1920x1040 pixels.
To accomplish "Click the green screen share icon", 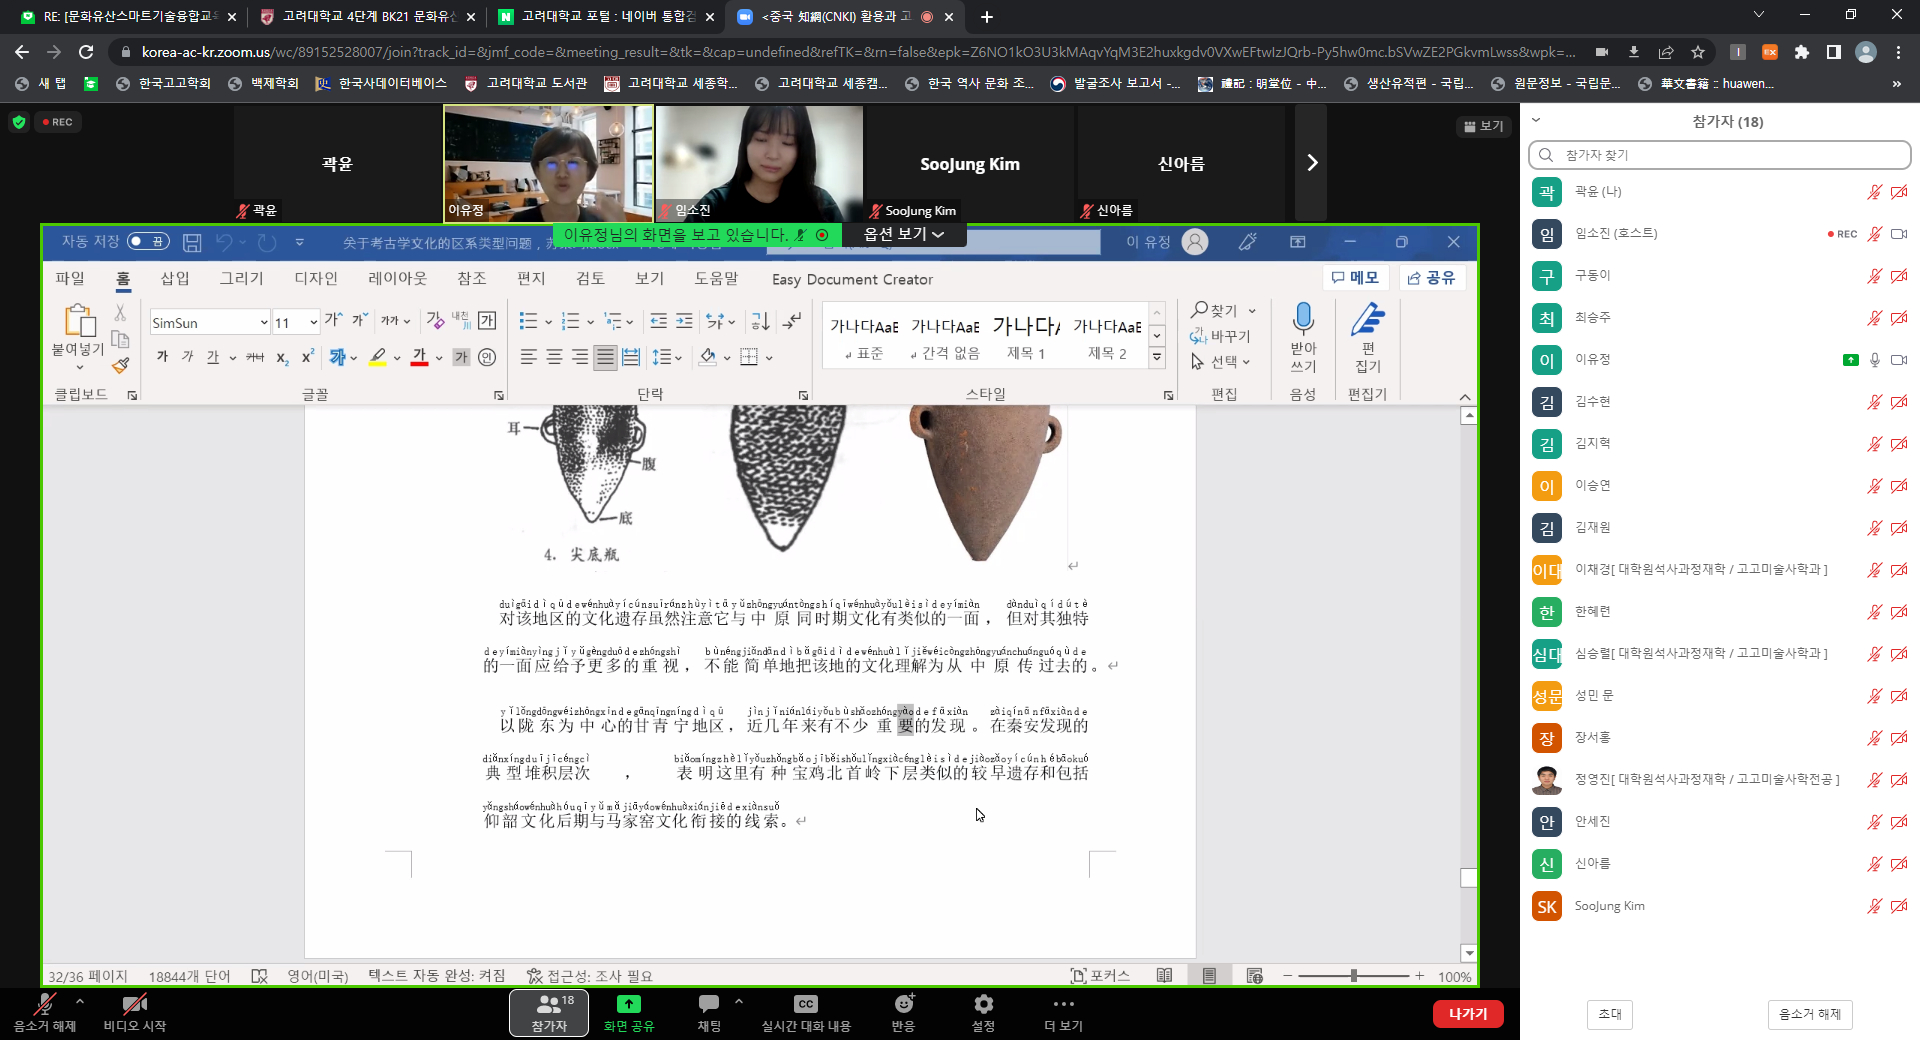I will (628, 1004).
